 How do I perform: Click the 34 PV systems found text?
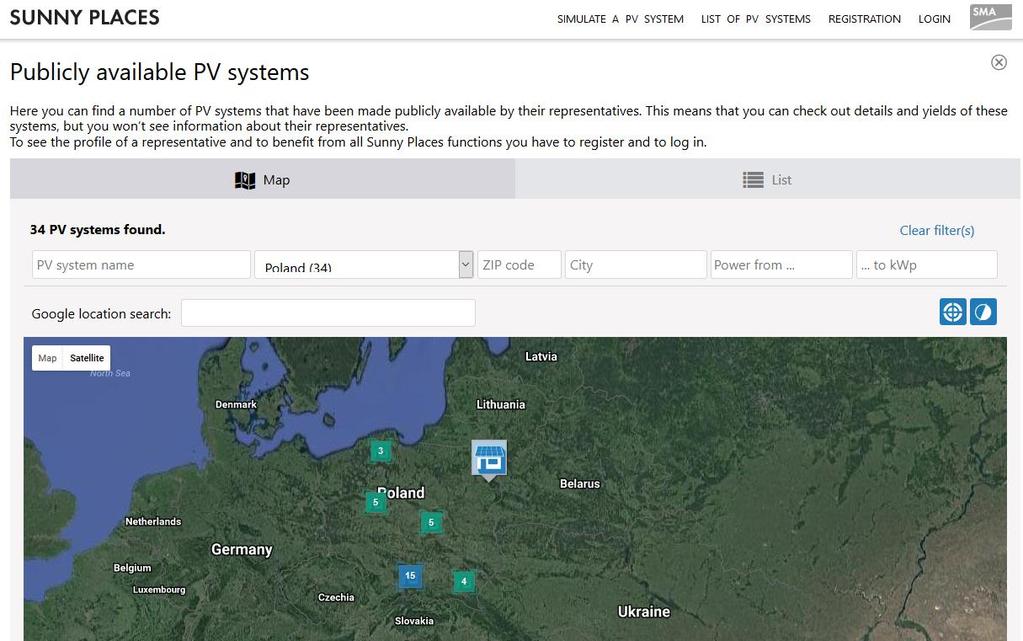98,229
